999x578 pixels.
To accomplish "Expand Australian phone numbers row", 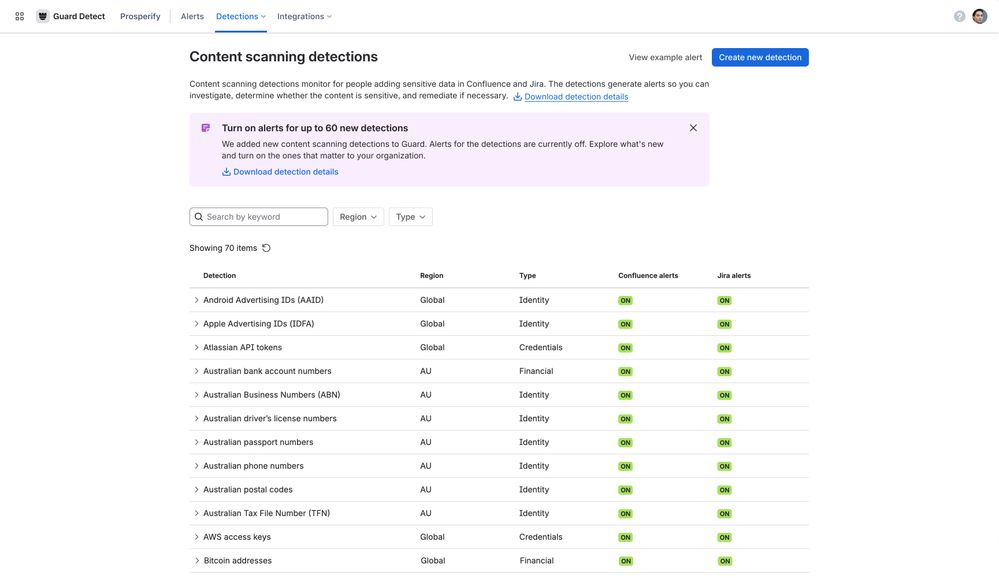I will (x=196, y=466).
